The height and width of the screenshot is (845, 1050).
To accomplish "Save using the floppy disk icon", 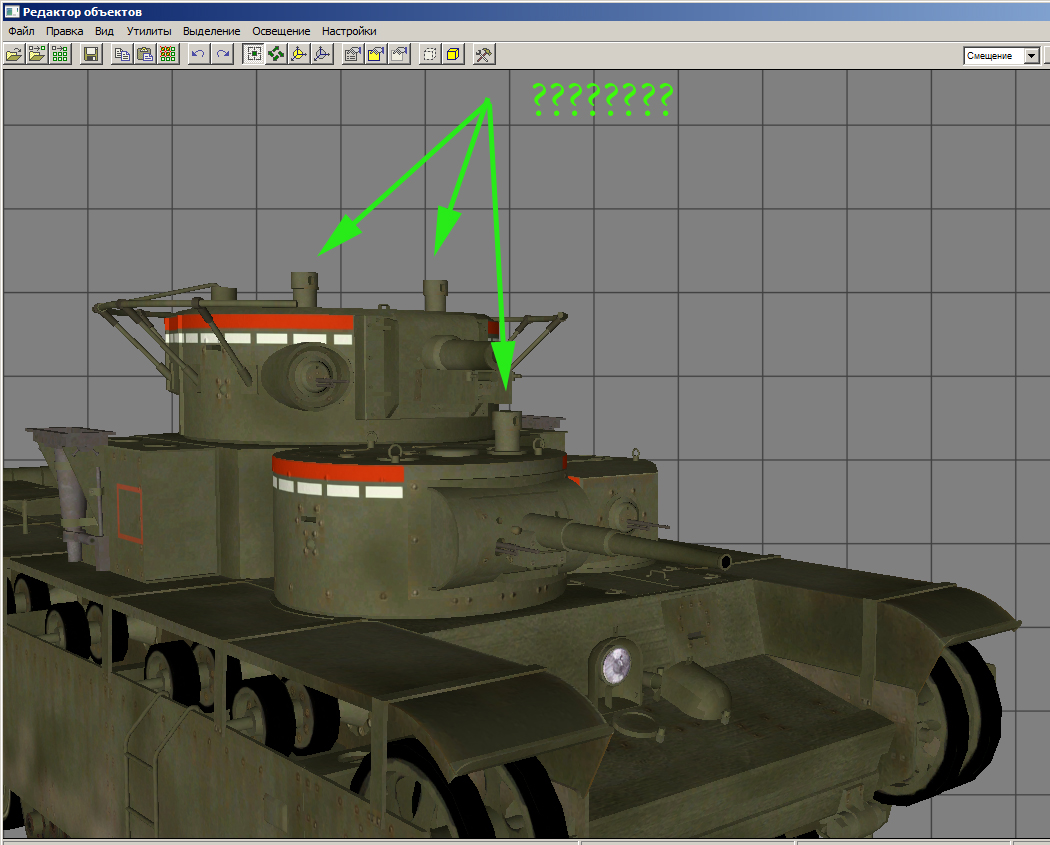I will point(91,54).
